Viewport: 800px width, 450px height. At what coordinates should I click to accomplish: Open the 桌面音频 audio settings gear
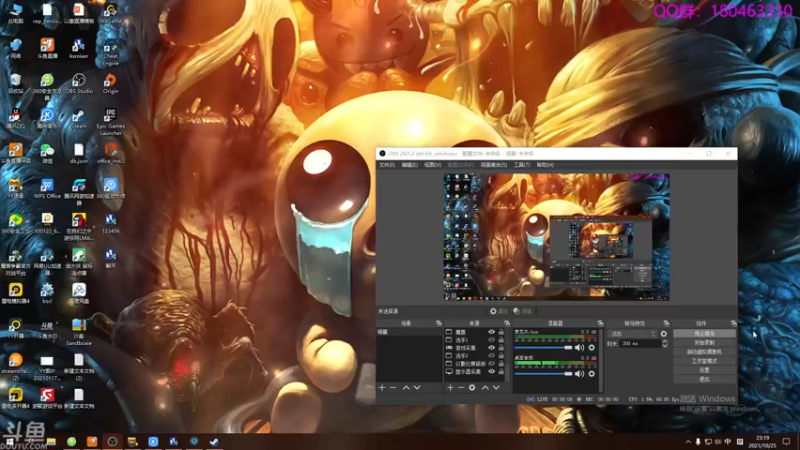point(591,374)
